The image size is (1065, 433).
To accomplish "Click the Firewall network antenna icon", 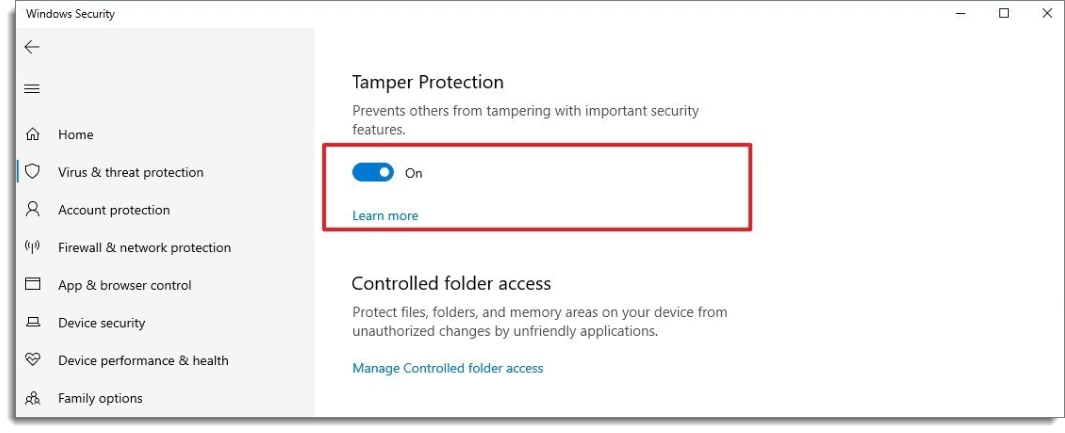I will (x=33, y=247).
